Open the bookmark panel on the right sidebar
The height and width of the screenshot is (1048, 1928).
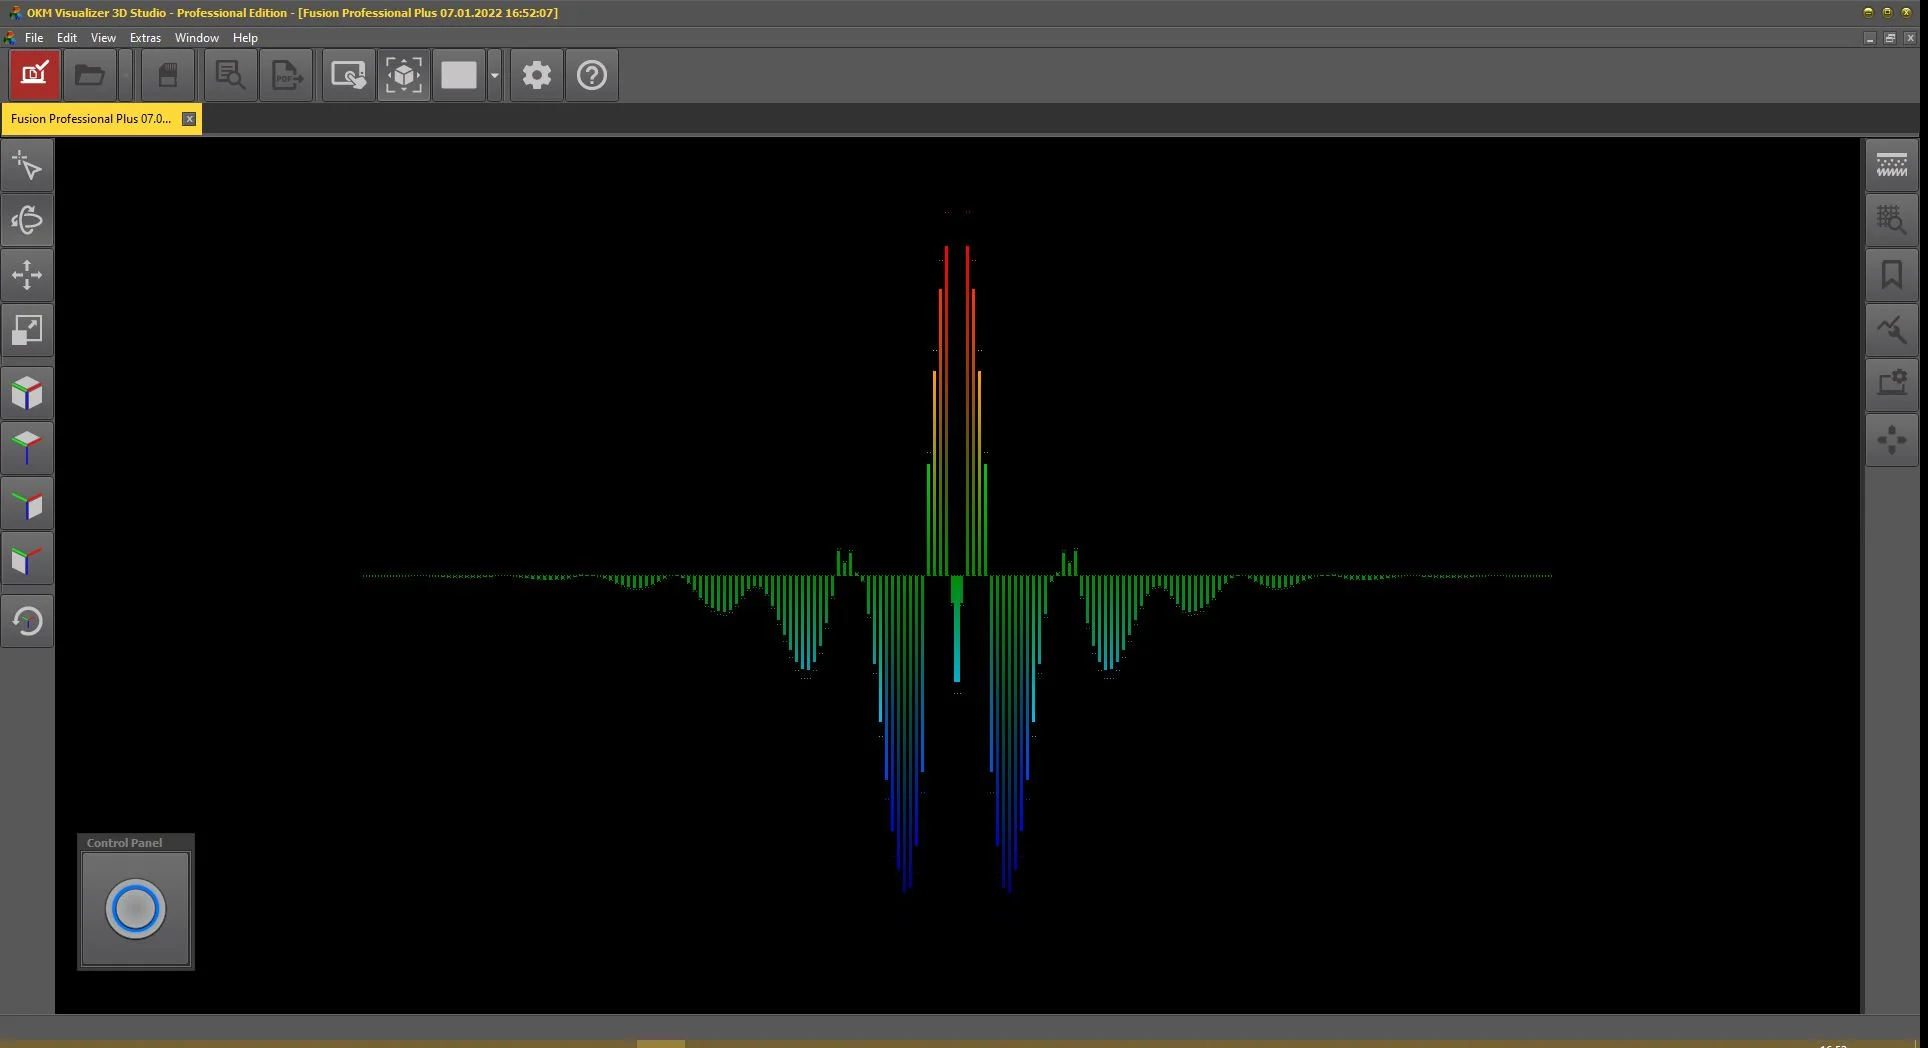(x=1892, y=275)
